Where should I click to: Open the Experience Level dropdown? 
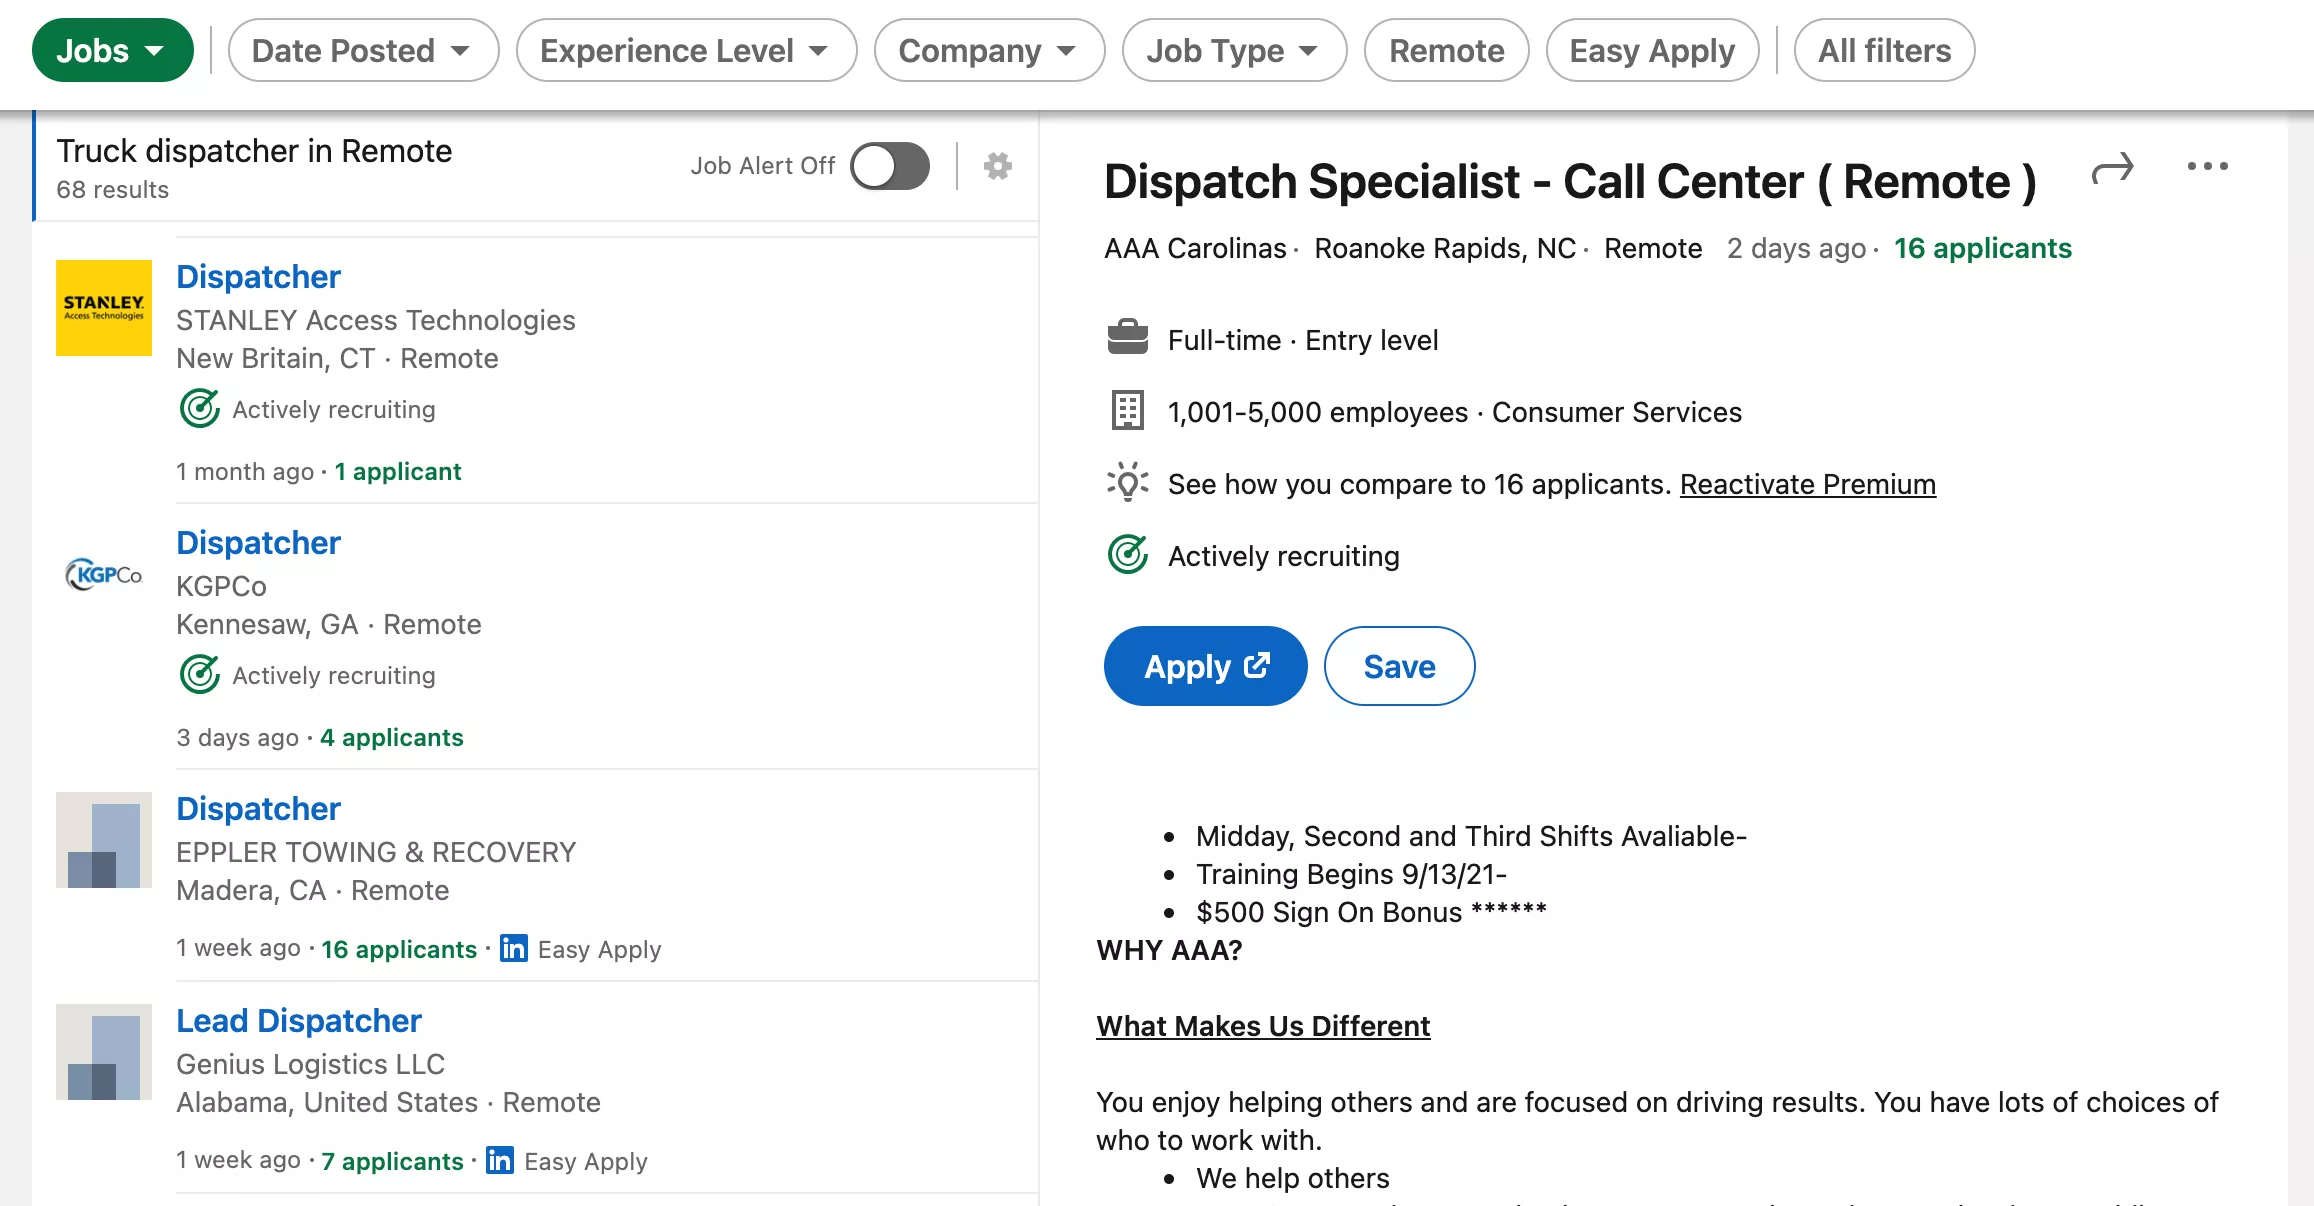tap(686, 50)
